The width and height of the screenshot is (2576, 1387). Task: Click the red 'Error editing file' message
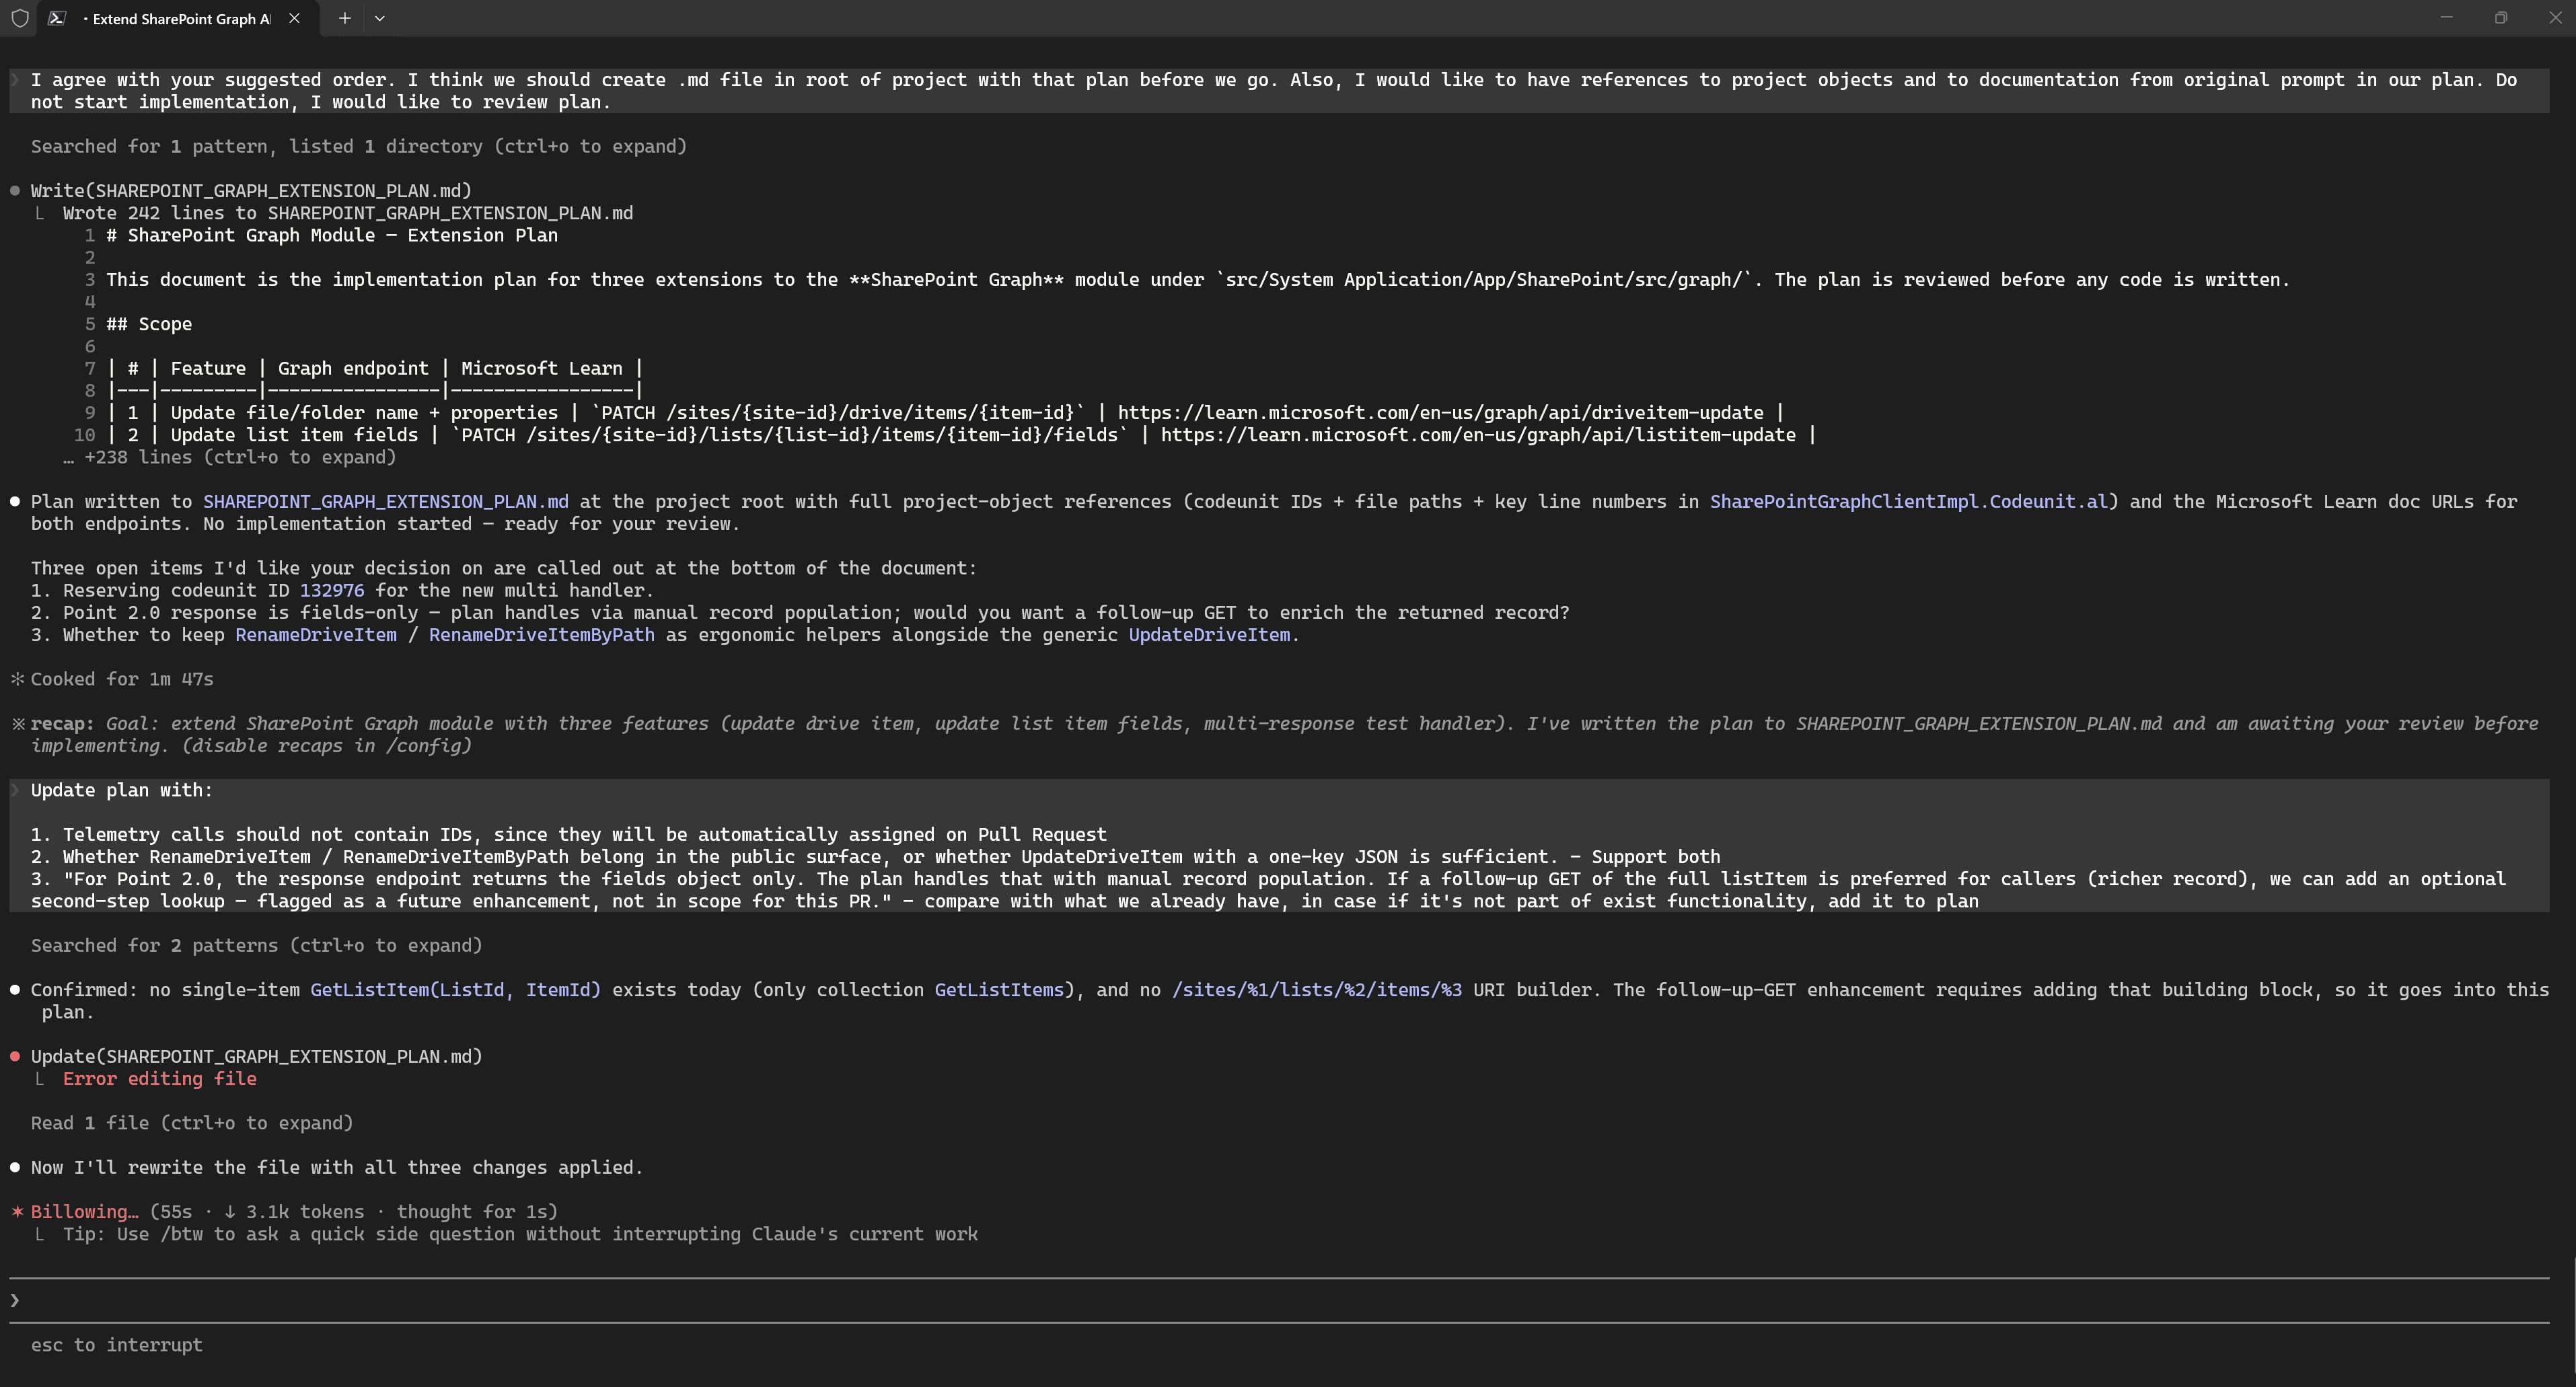(x=160, y=1079)
